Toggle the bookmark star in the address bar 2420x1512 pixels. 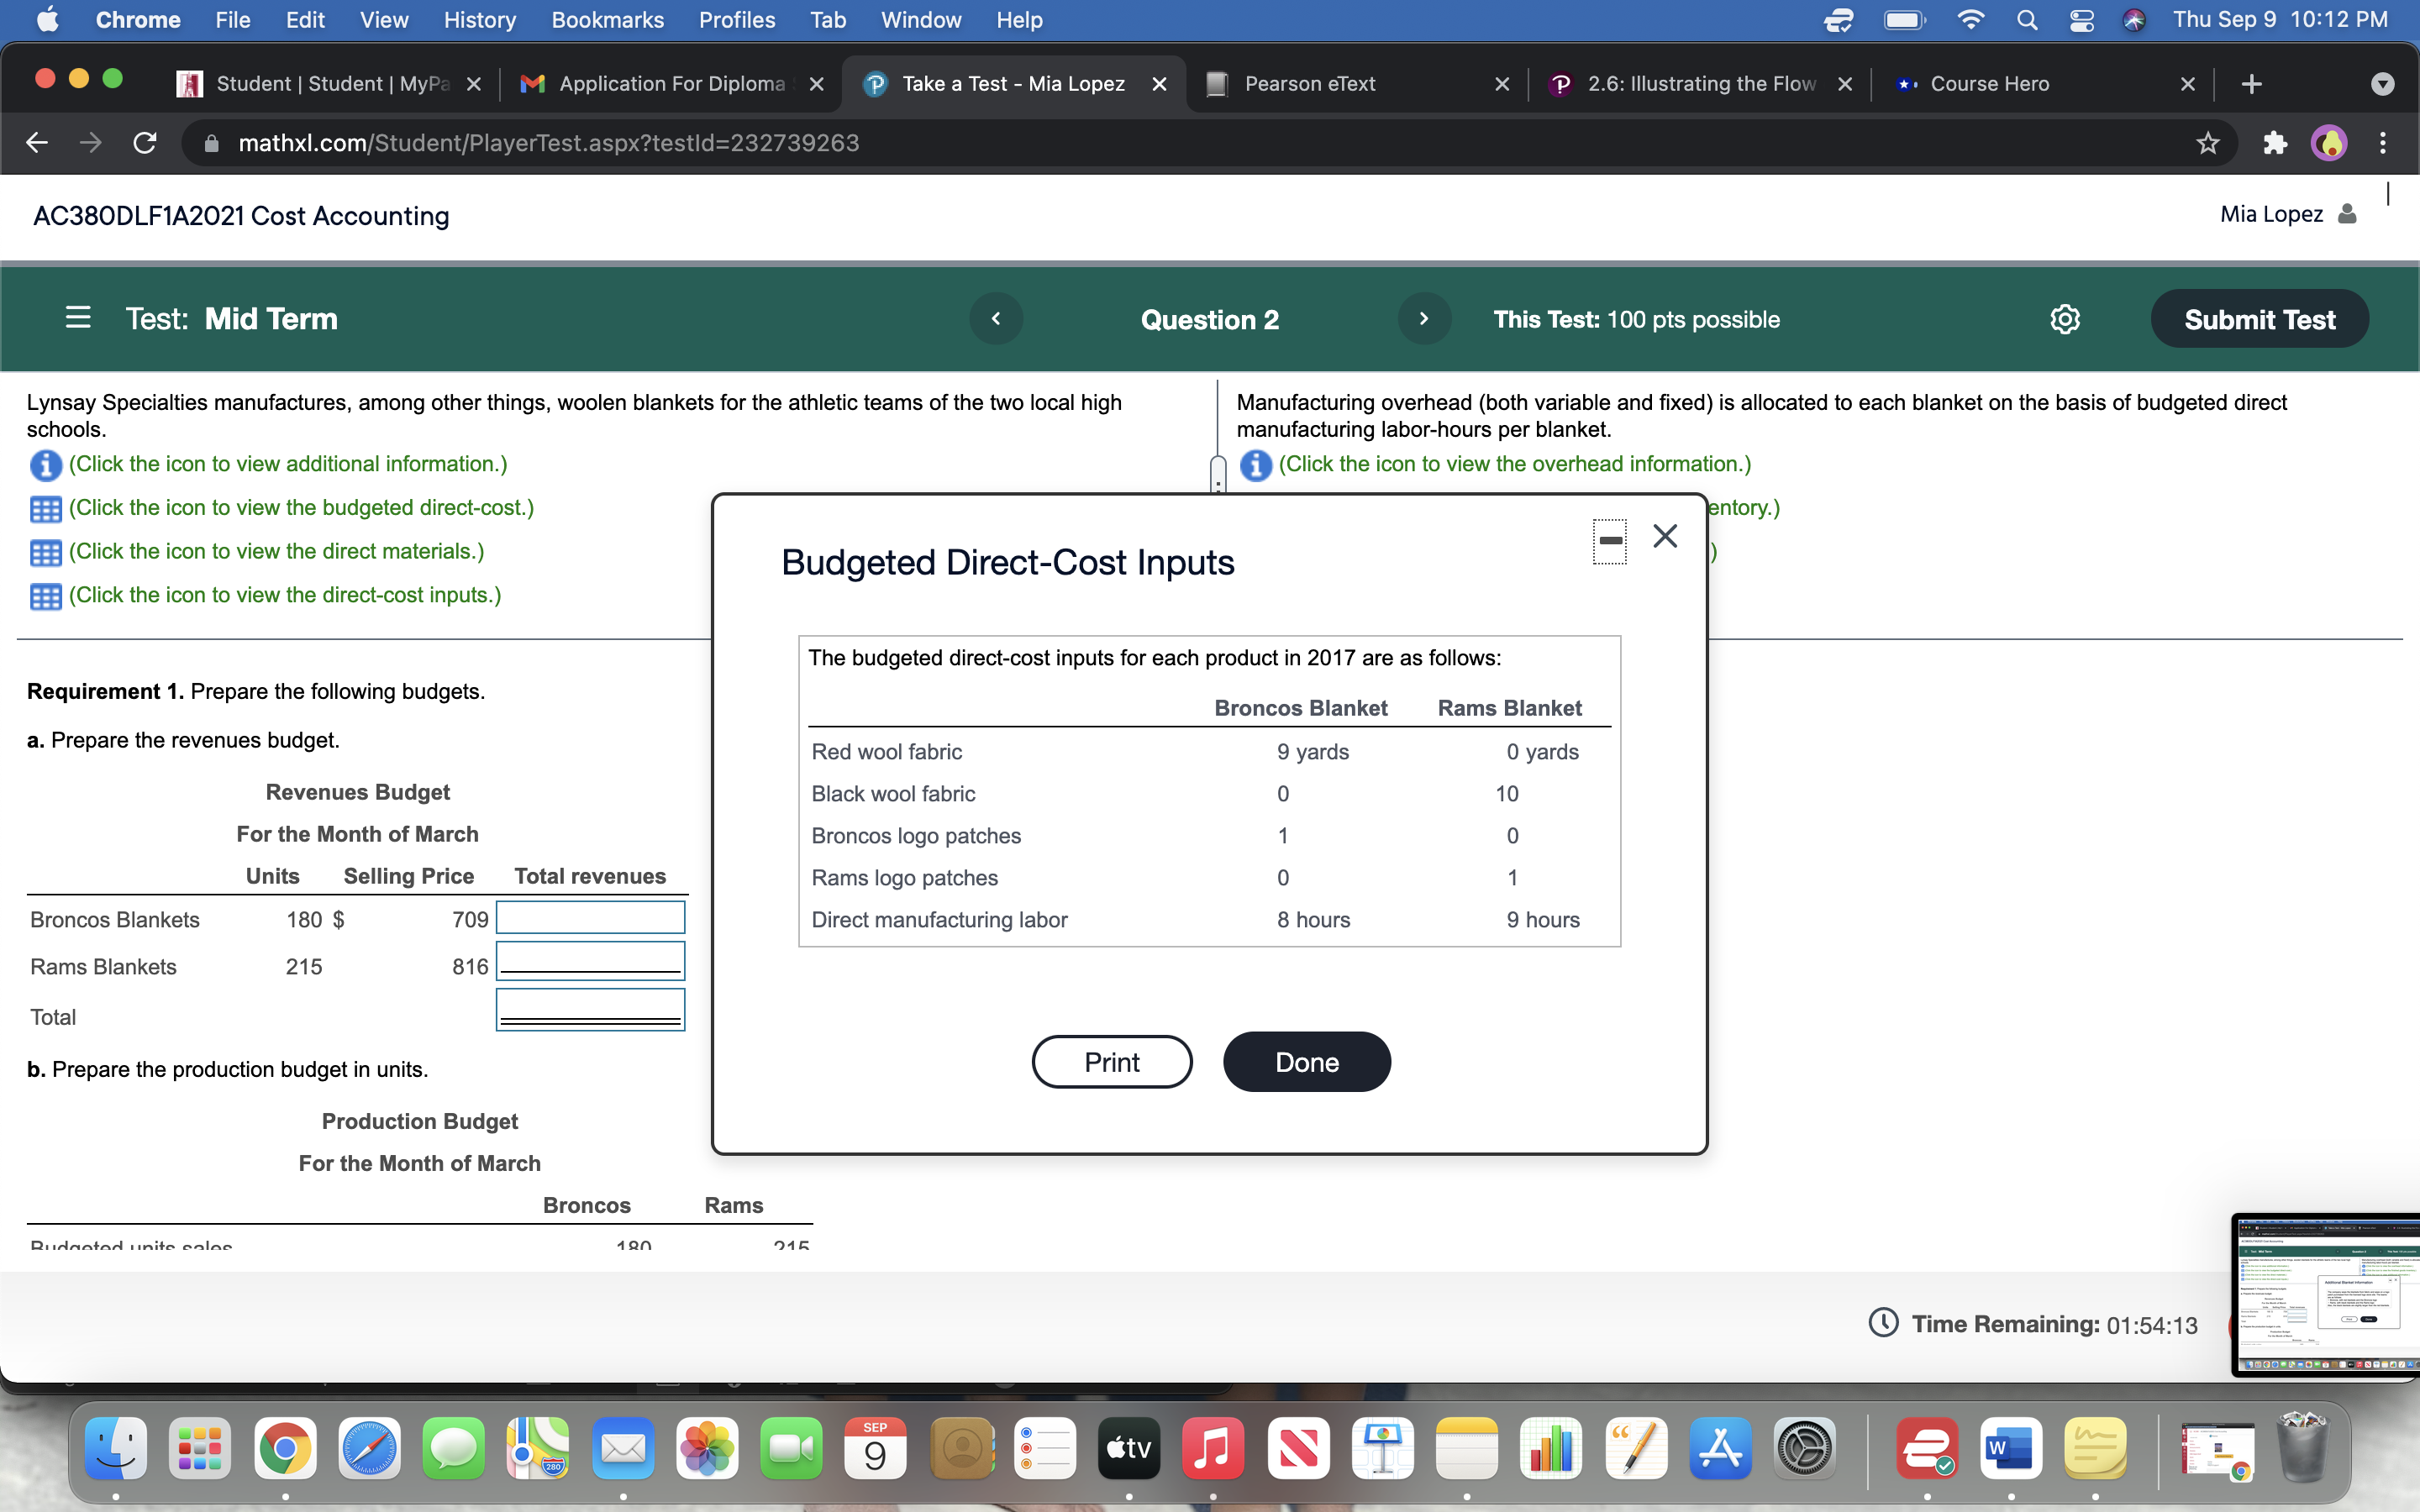(2207, 143)
